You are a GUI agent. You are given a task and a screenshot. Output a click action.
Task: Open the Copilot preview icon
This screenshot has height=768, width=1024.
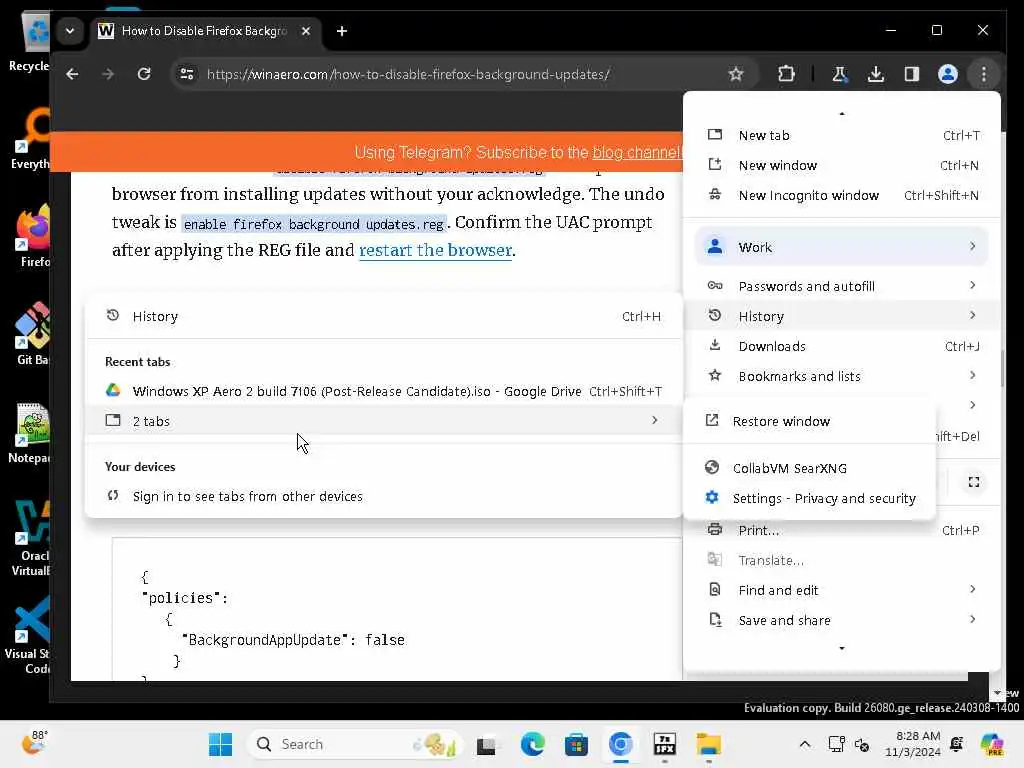click(992, 744)
